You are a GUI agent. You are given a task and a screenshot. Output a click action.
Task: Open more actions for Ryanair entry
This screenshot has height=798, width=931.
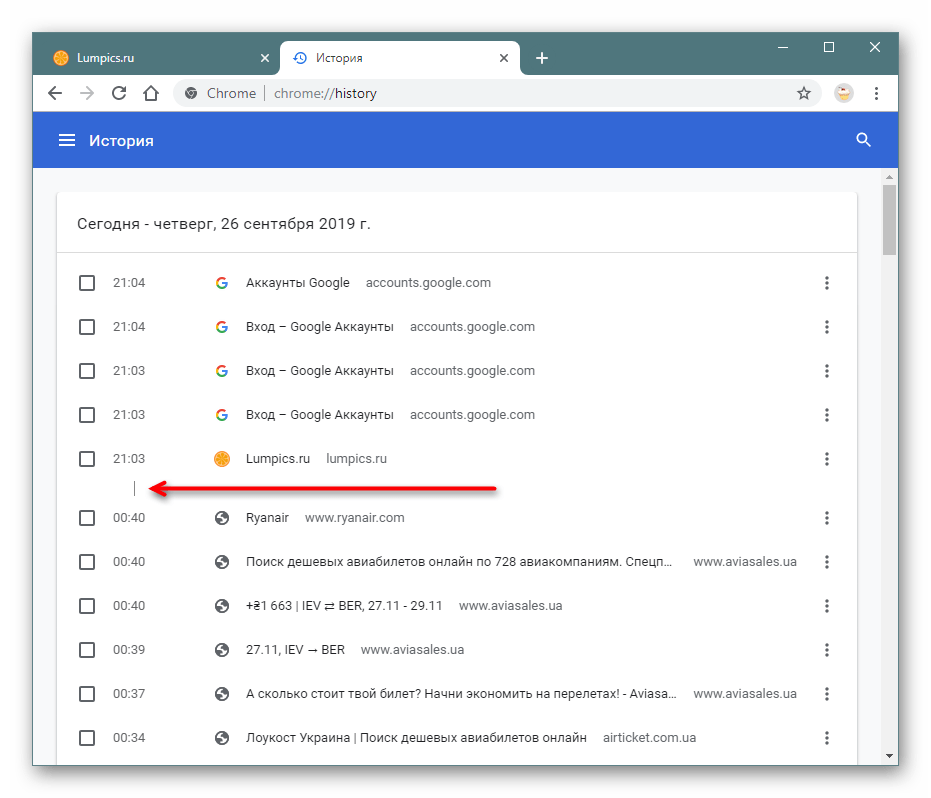(826, 518)
